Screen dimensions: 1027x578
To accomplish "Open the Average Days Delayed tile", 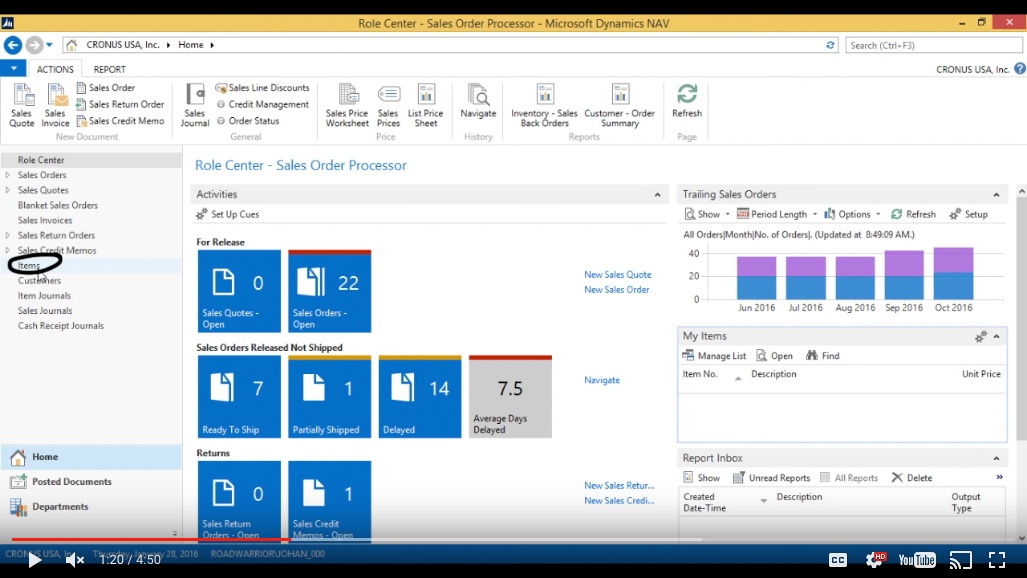I will pyautogui.click(x=510, y=396).
